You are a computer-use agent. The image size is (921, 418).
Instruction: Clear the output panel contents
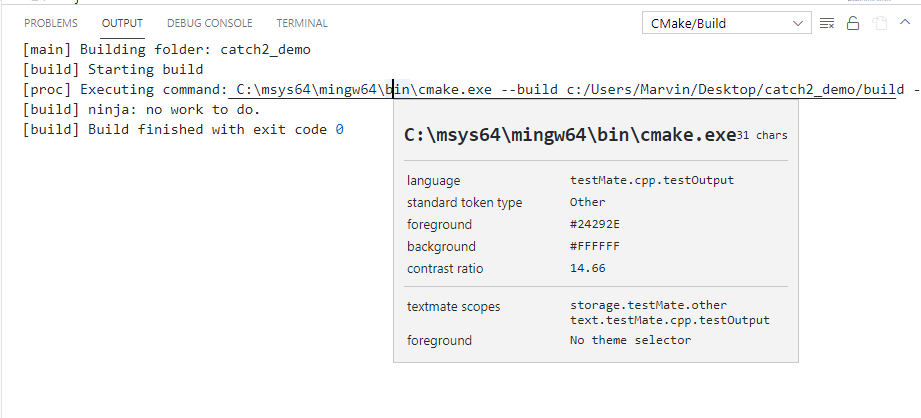[827, 23]
